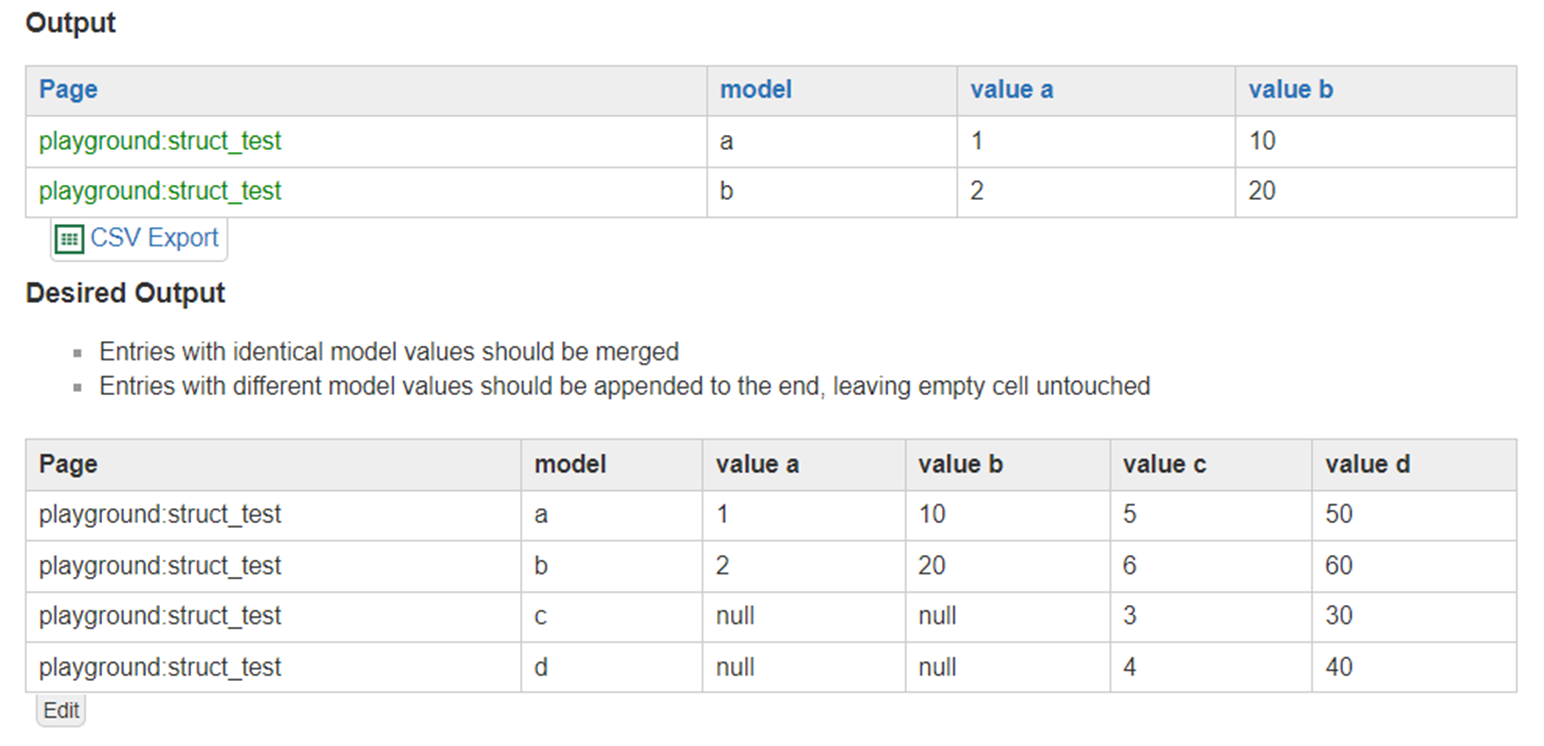The image size is (1544, 746).
Task: Click the Output heading
Action: click(71, 23)
